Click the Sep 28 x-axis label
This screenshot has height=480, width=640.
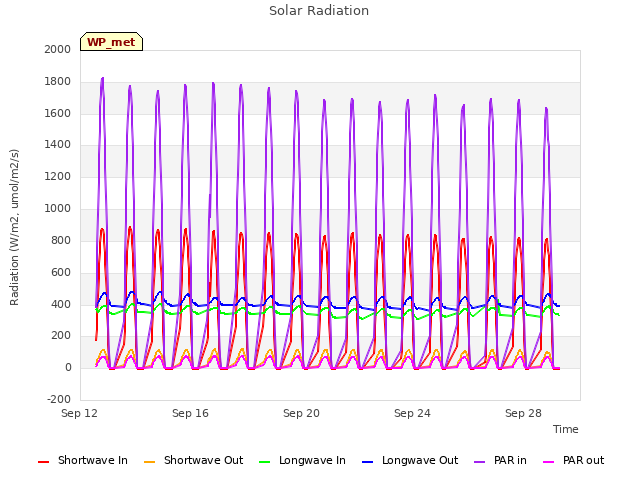click(x=523, y=413)
